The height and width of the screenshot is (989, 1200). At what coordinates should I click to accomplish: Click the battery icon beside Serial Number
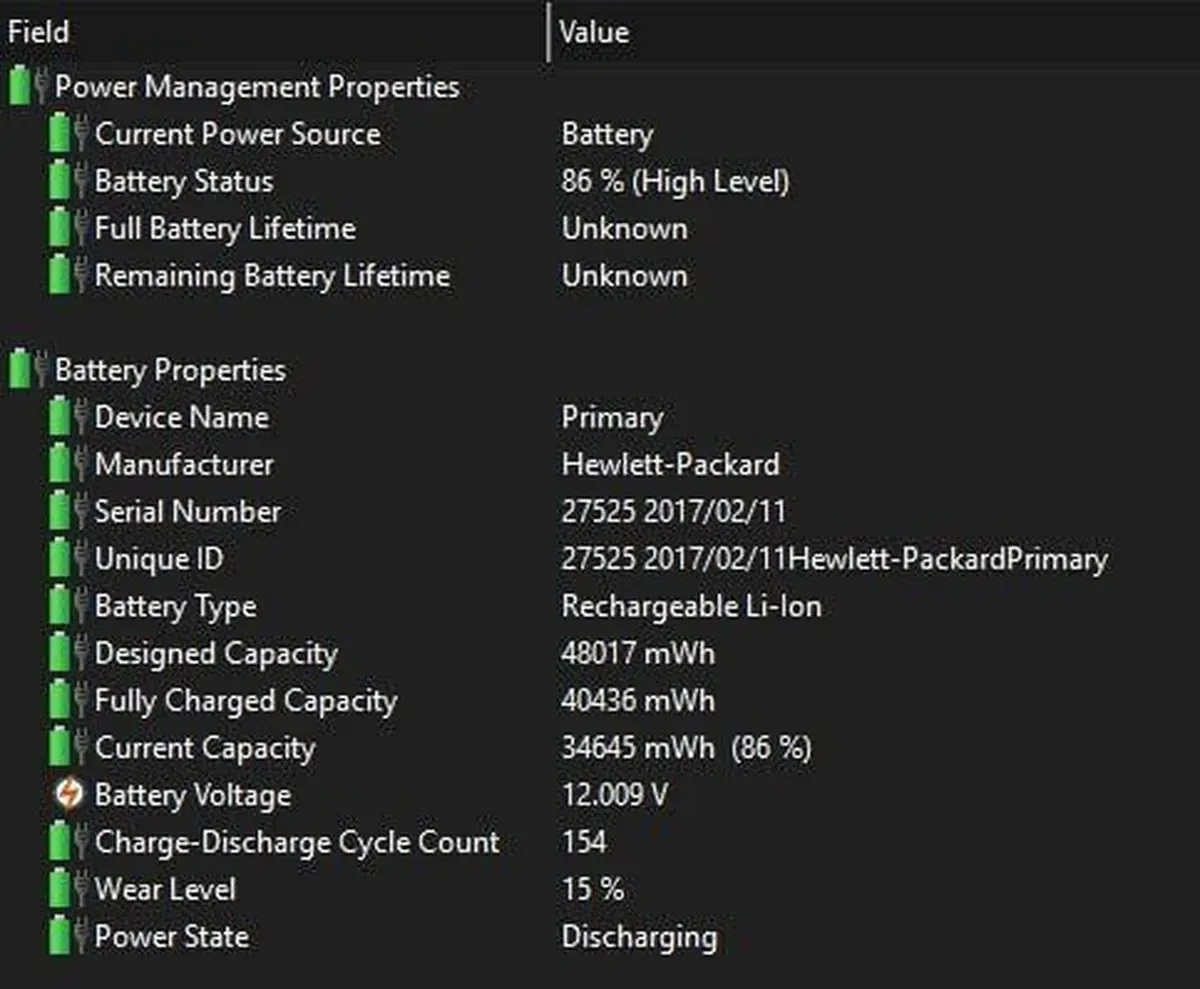tap(61, 512)
